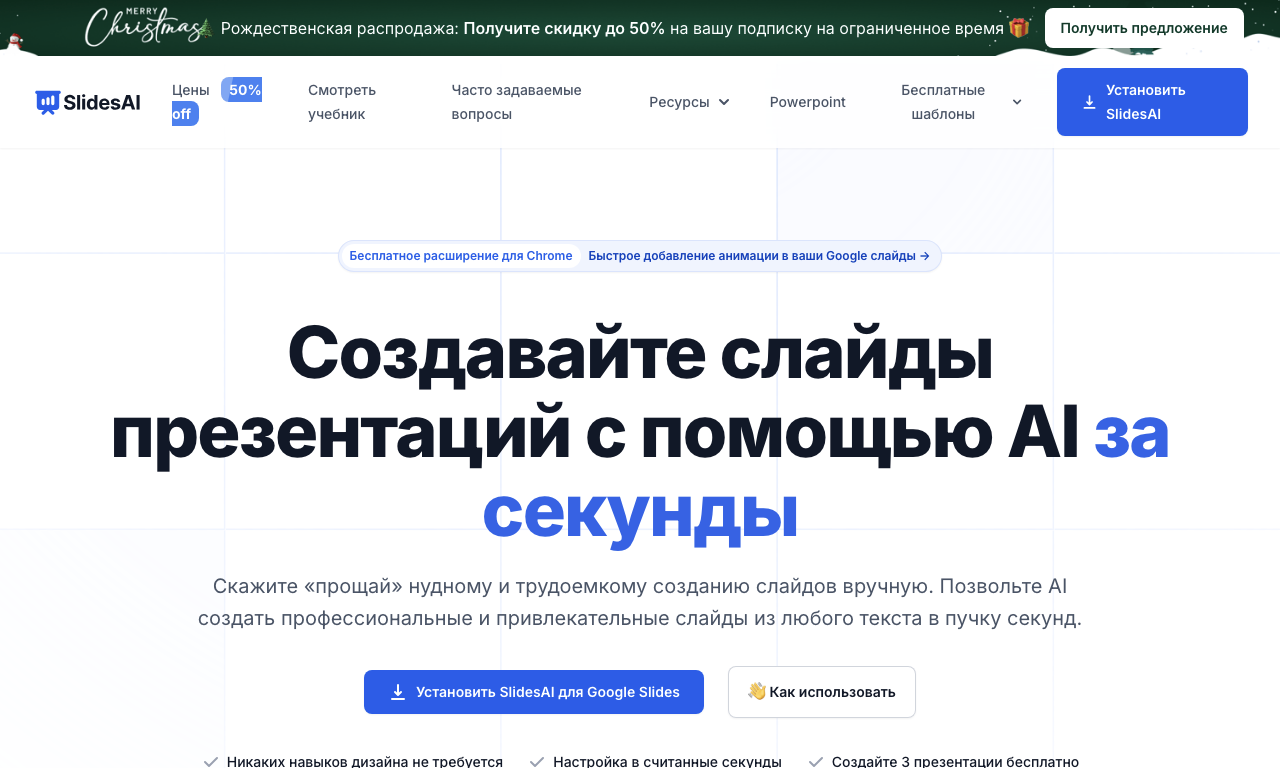Click Получить предложение button
This screenshot has height=768, width=1280.
(1144, 28)
